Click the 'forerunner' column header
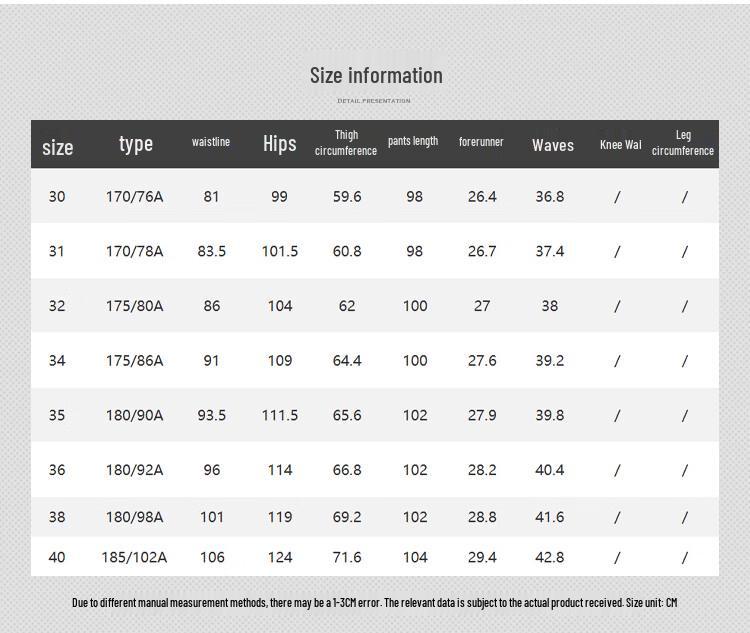Image resolution: width=750 pixels, height=633 pixels. coord(481,142)
